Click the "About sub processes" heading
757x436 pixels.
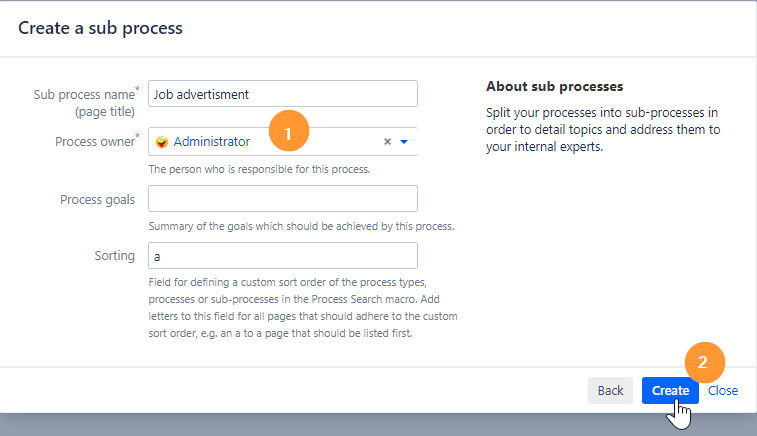coord(554,86)
